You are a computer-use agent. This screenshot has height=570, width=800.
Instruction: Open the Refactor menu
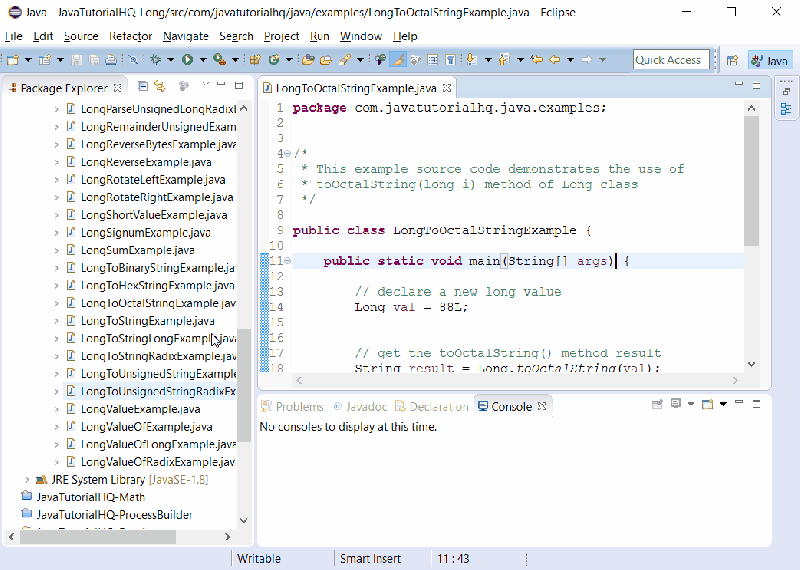(131, 36)
